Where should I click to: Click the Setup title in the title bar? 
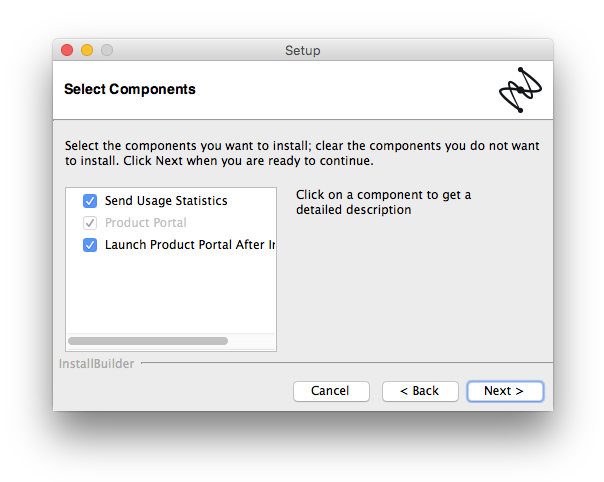pyautogui.click(x=302, y=50)
